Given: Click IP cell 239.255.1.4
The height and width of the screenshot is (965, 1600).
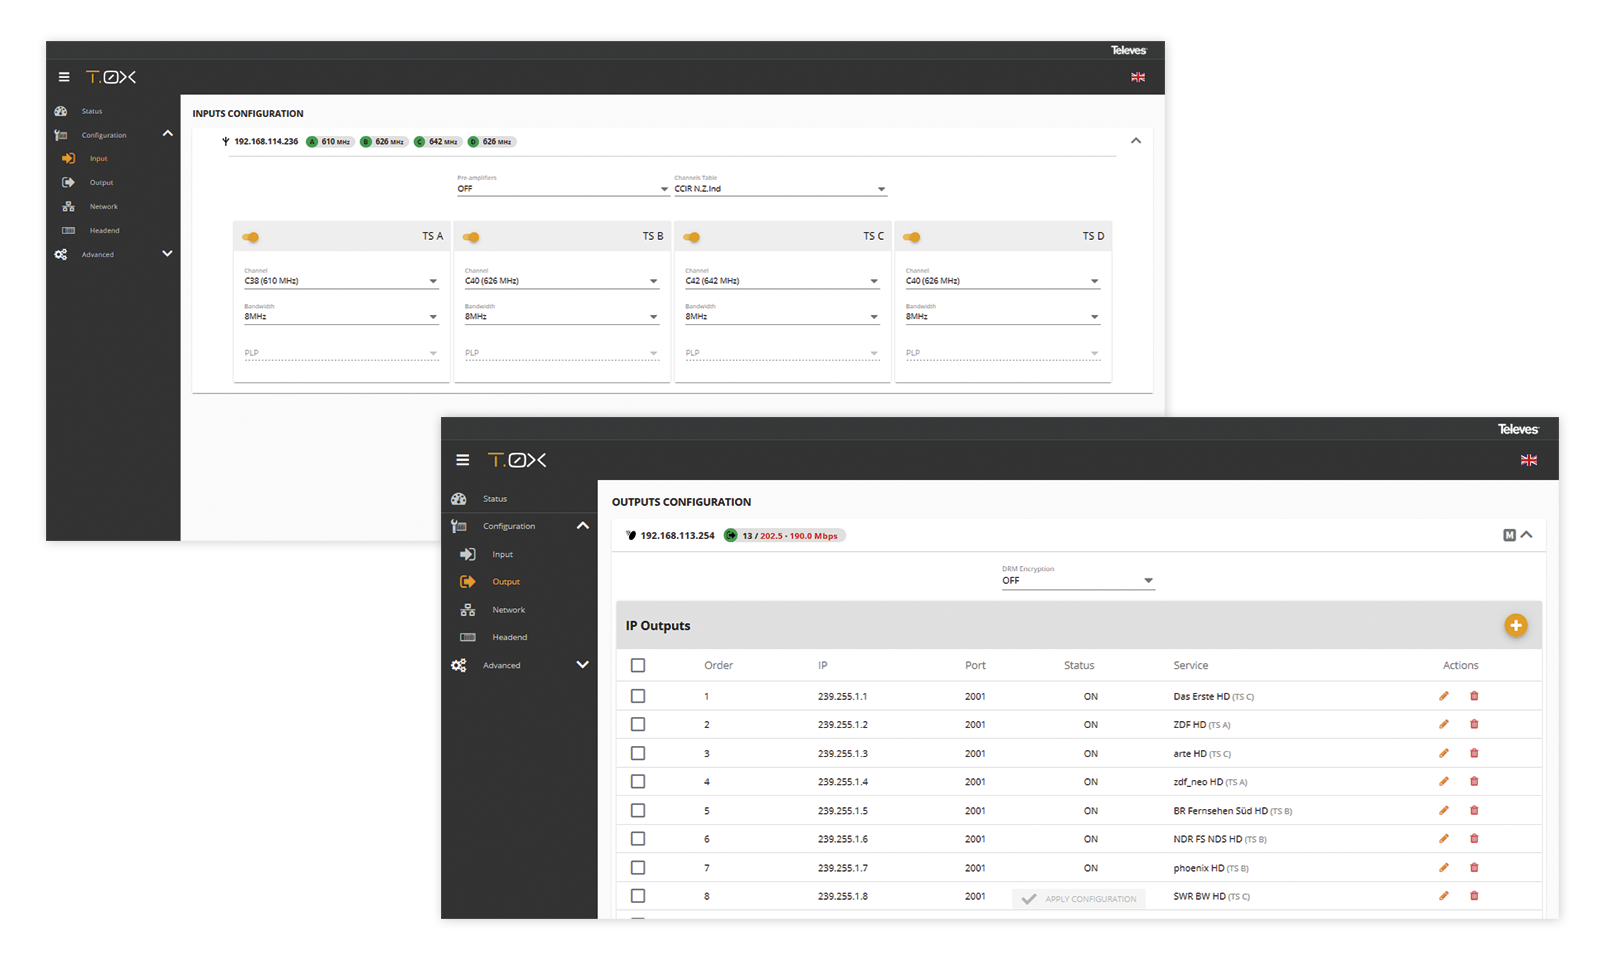Looking at the screenshot, I should (843, 781).
